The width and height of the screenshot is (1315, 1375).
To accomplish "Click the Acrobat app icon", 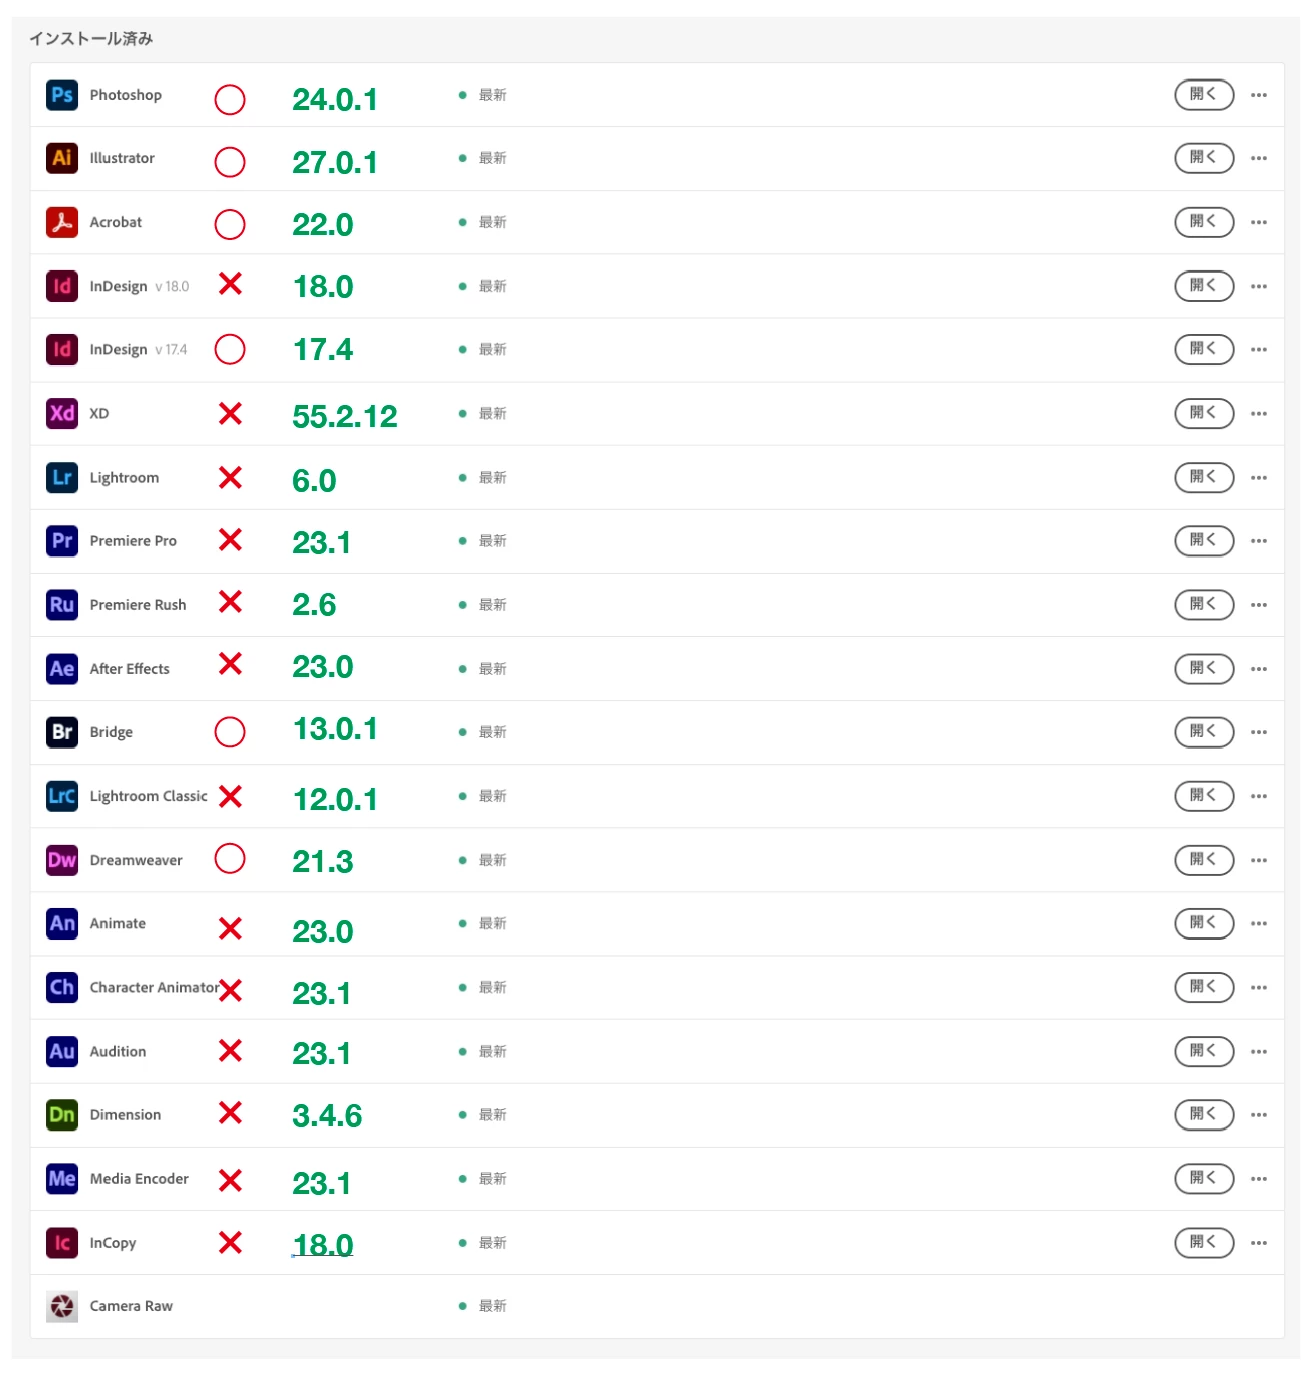I will 62,222.
